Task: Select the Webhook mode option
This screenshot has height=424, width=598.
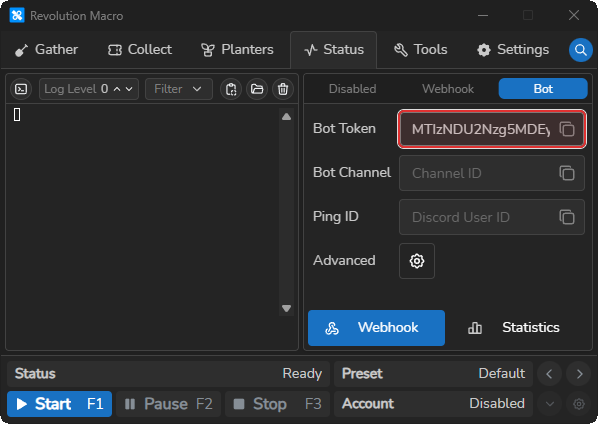Action: click(448, 89)
